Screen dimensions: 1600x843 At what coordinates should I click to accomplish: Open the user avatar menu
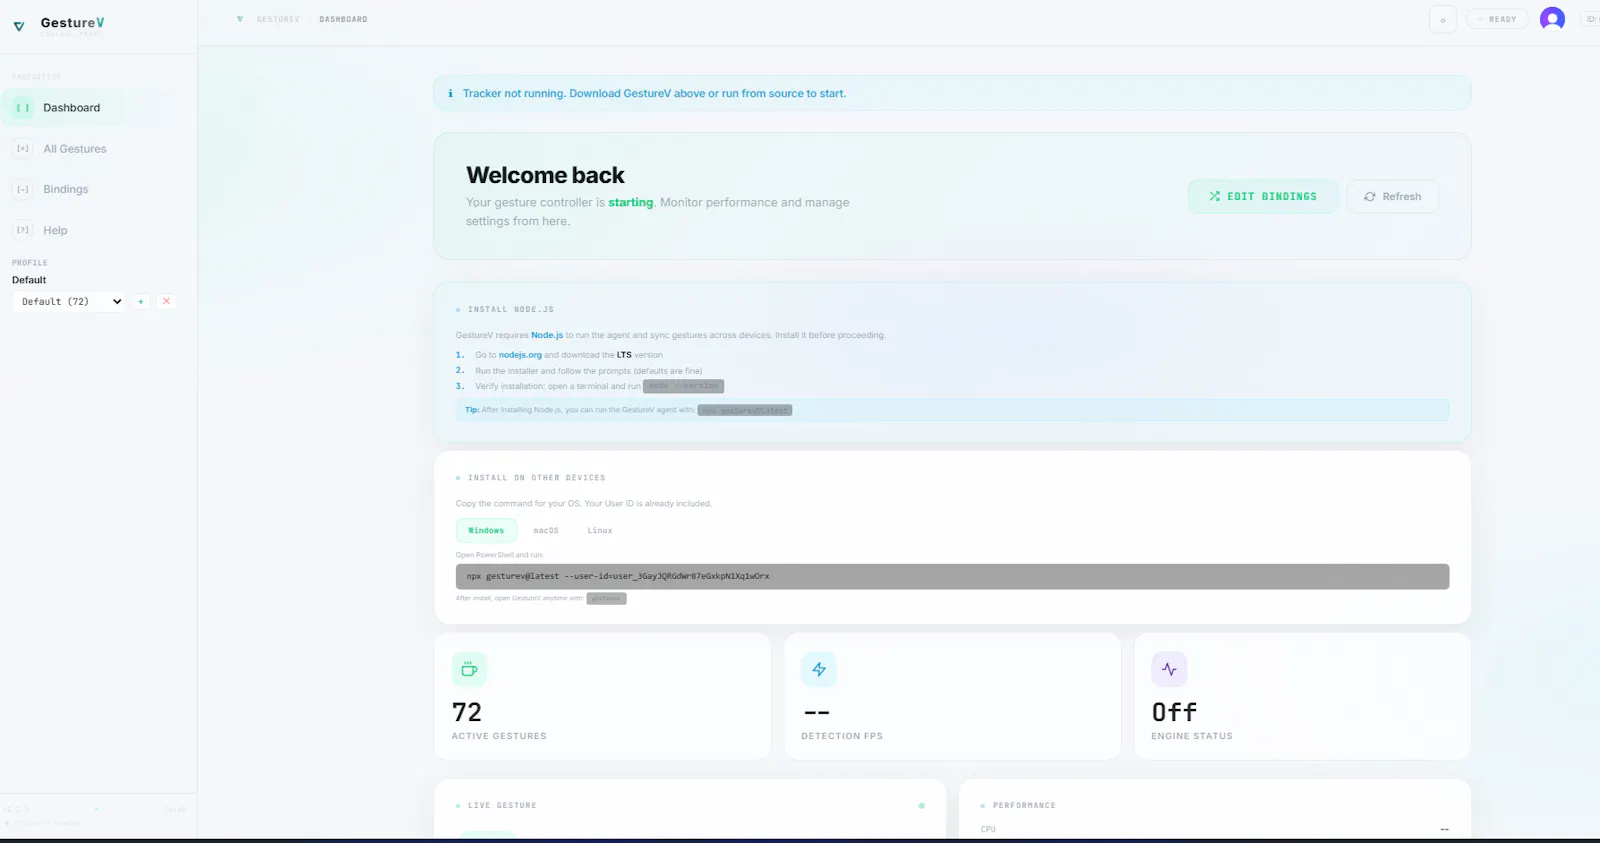1552,19
